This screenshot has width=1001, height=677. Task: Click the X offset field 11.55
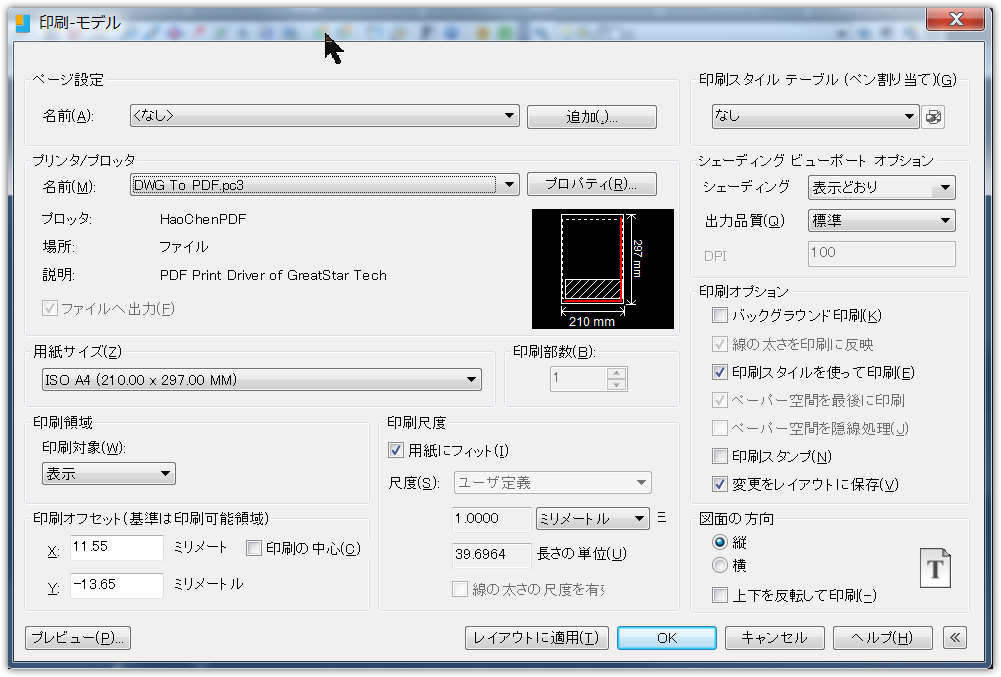pyautogui.click(x=117, y=547)
